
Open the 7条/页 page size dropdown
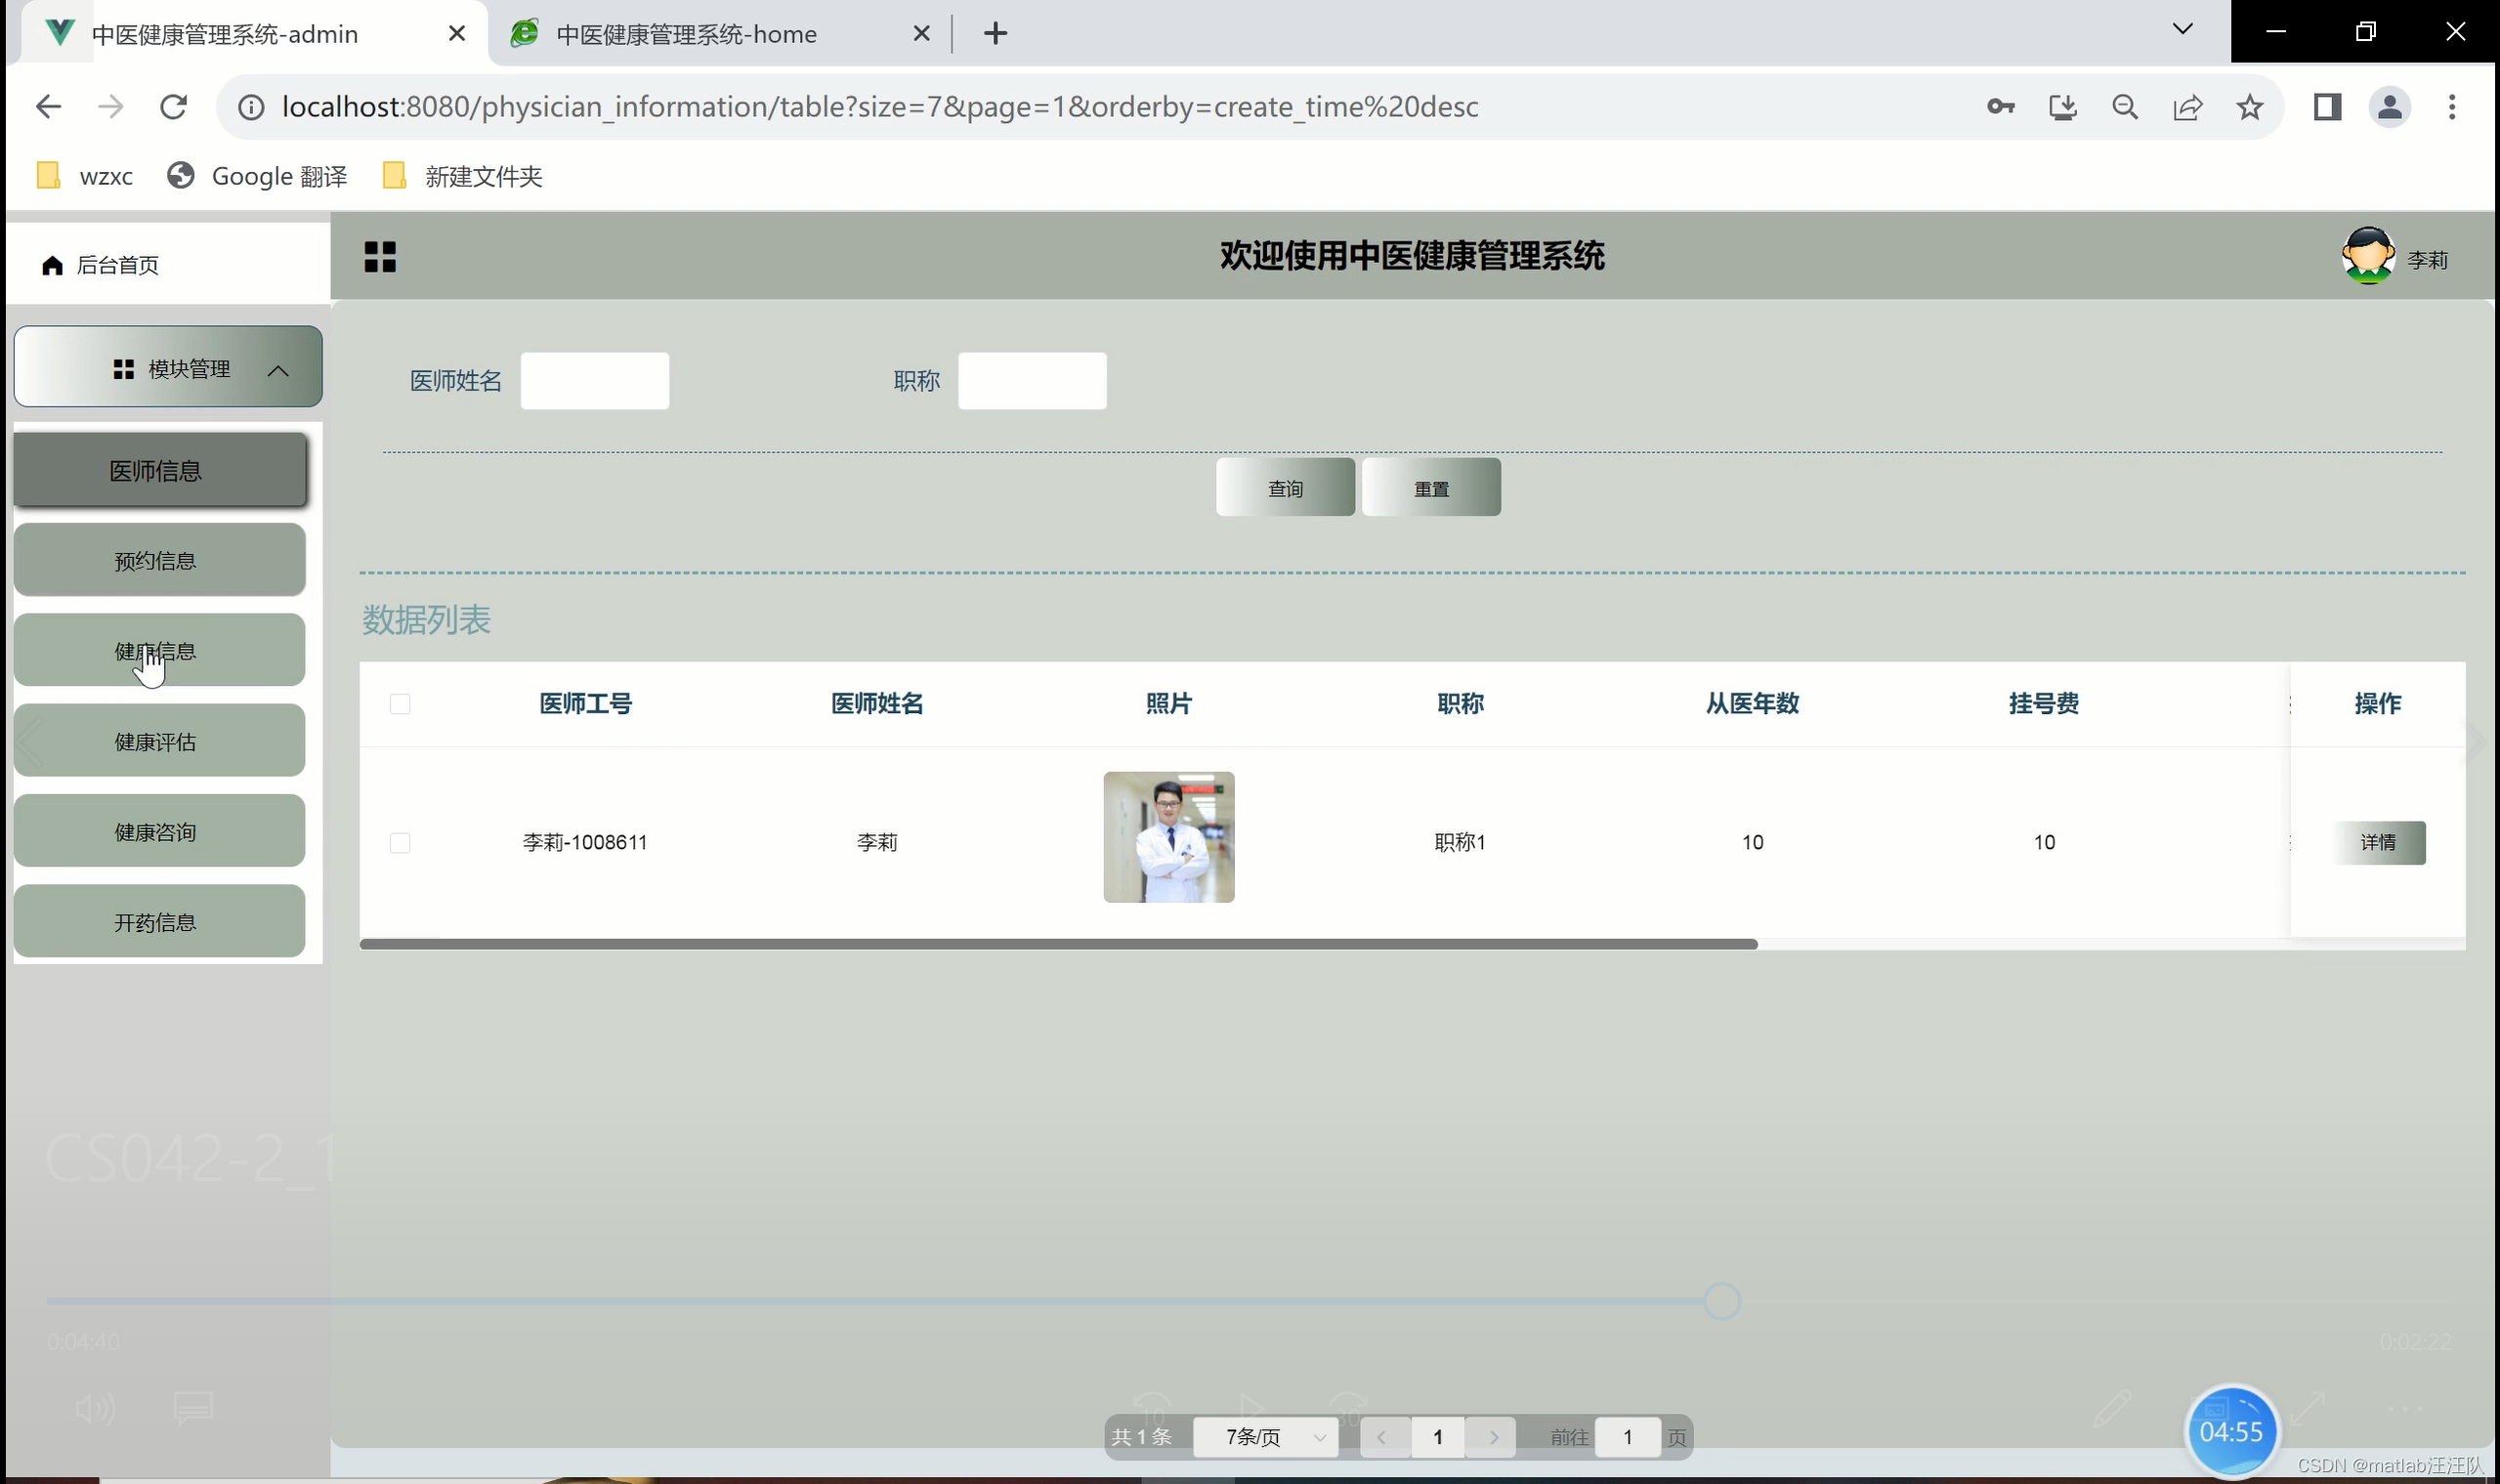click(x=1265, y=1437)
